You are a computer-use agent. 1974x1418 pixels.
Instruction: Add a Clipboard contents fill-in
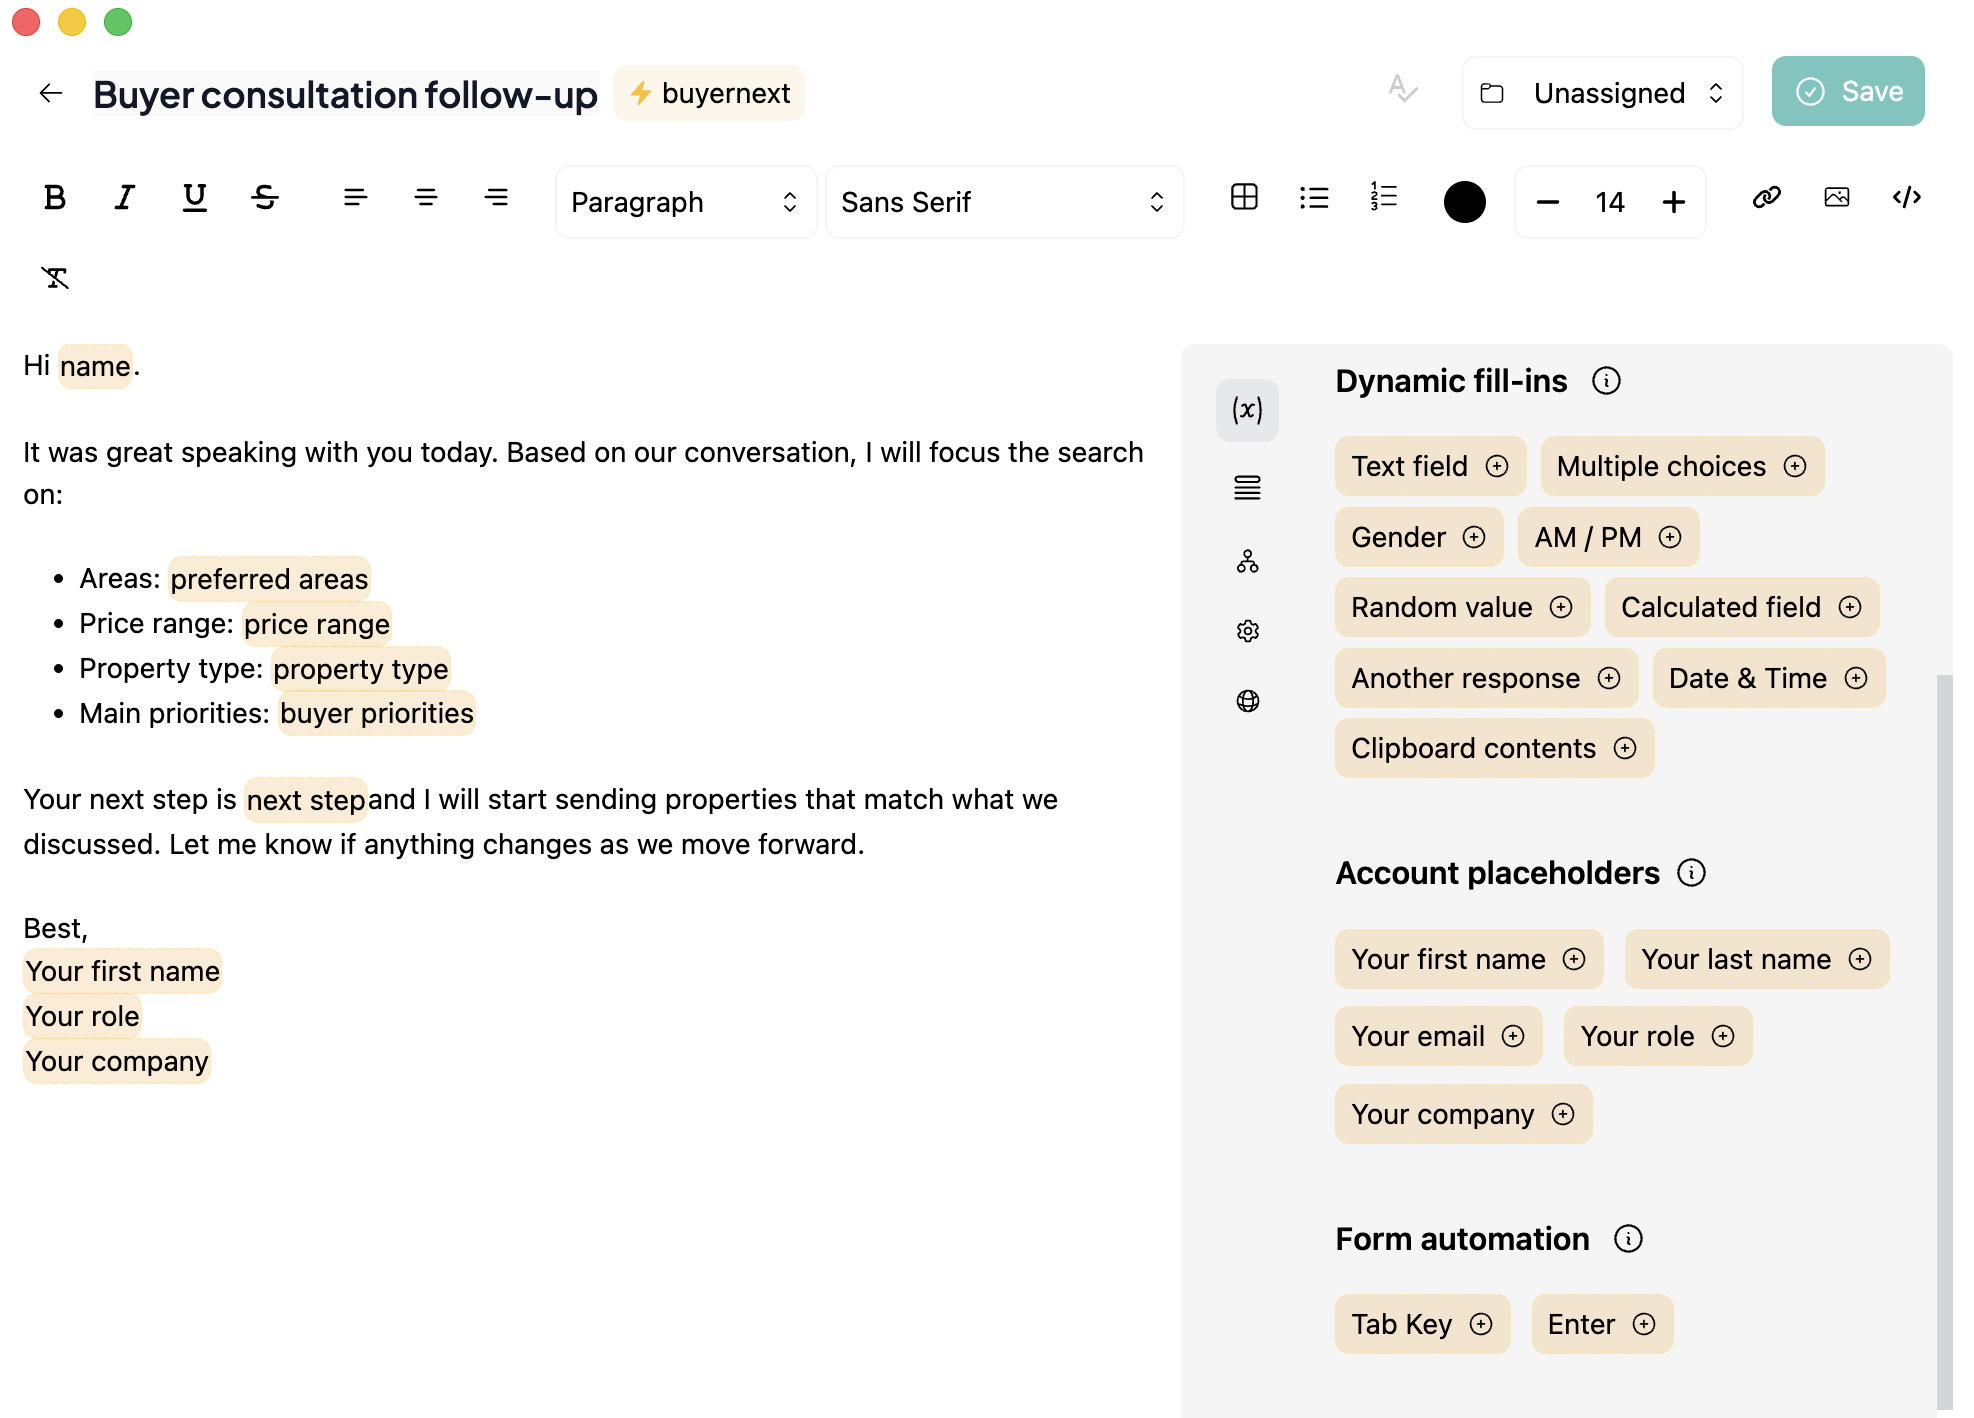pos(1493,748)
